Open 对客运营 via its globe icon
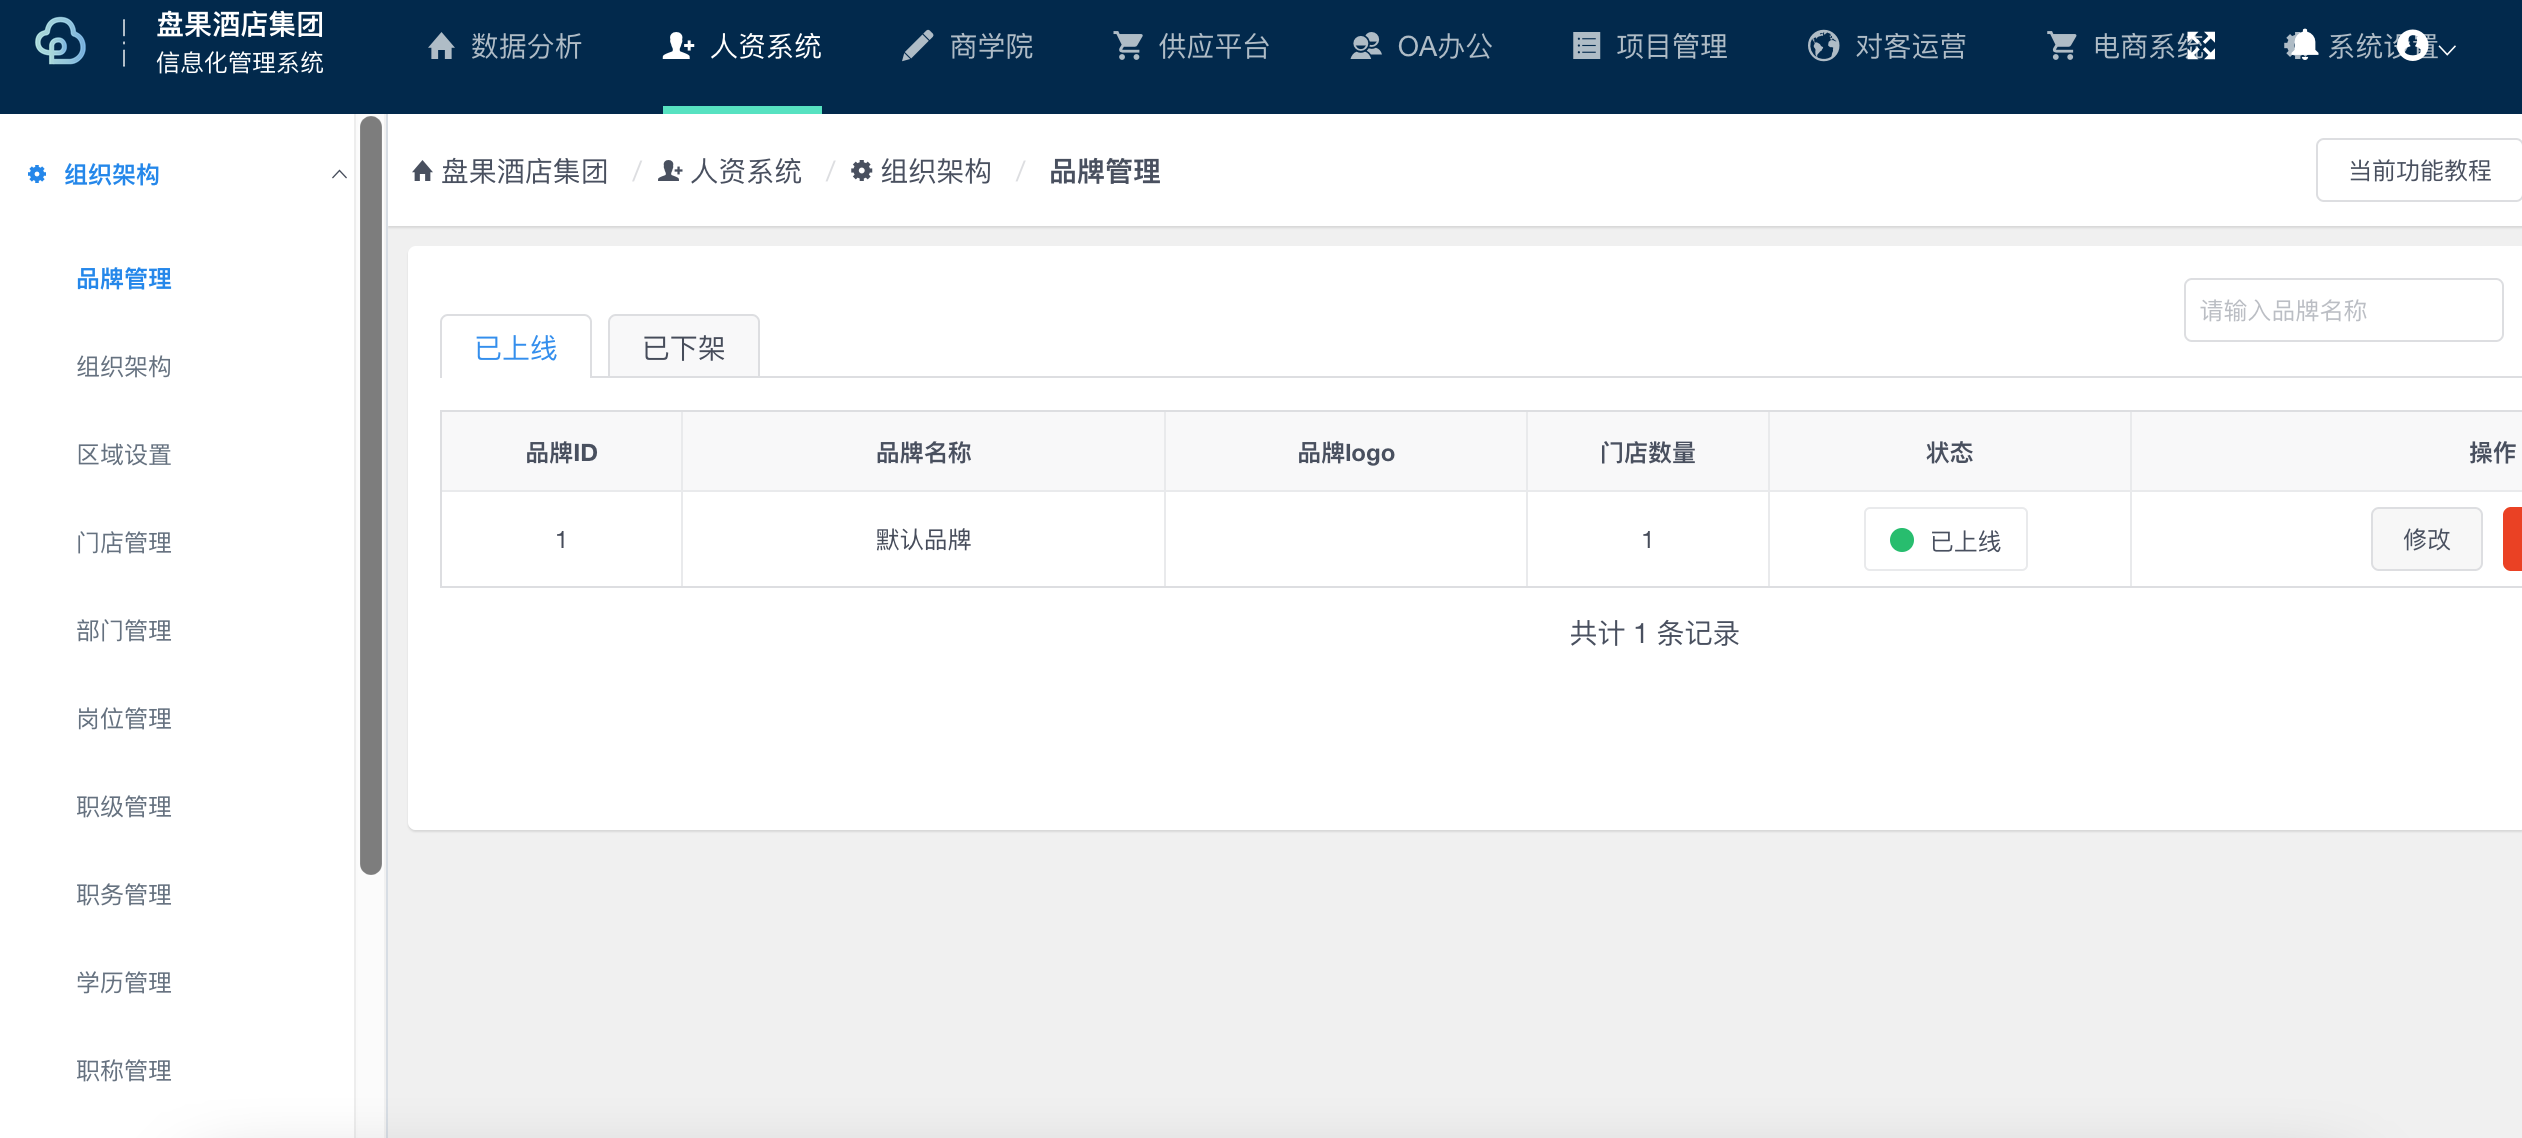 point(1823,46)
